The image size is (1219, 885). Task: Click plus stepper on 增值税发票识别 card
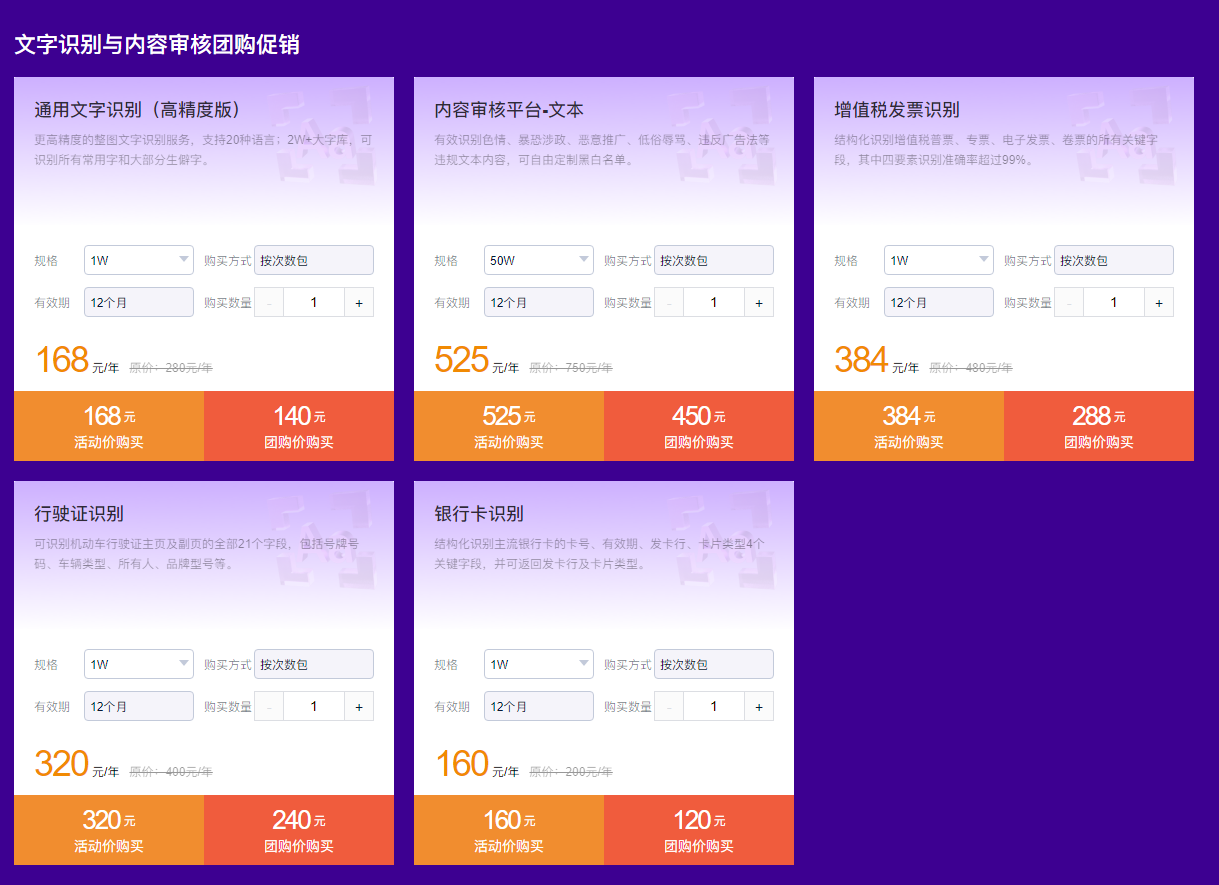[x=1159, y=302]
